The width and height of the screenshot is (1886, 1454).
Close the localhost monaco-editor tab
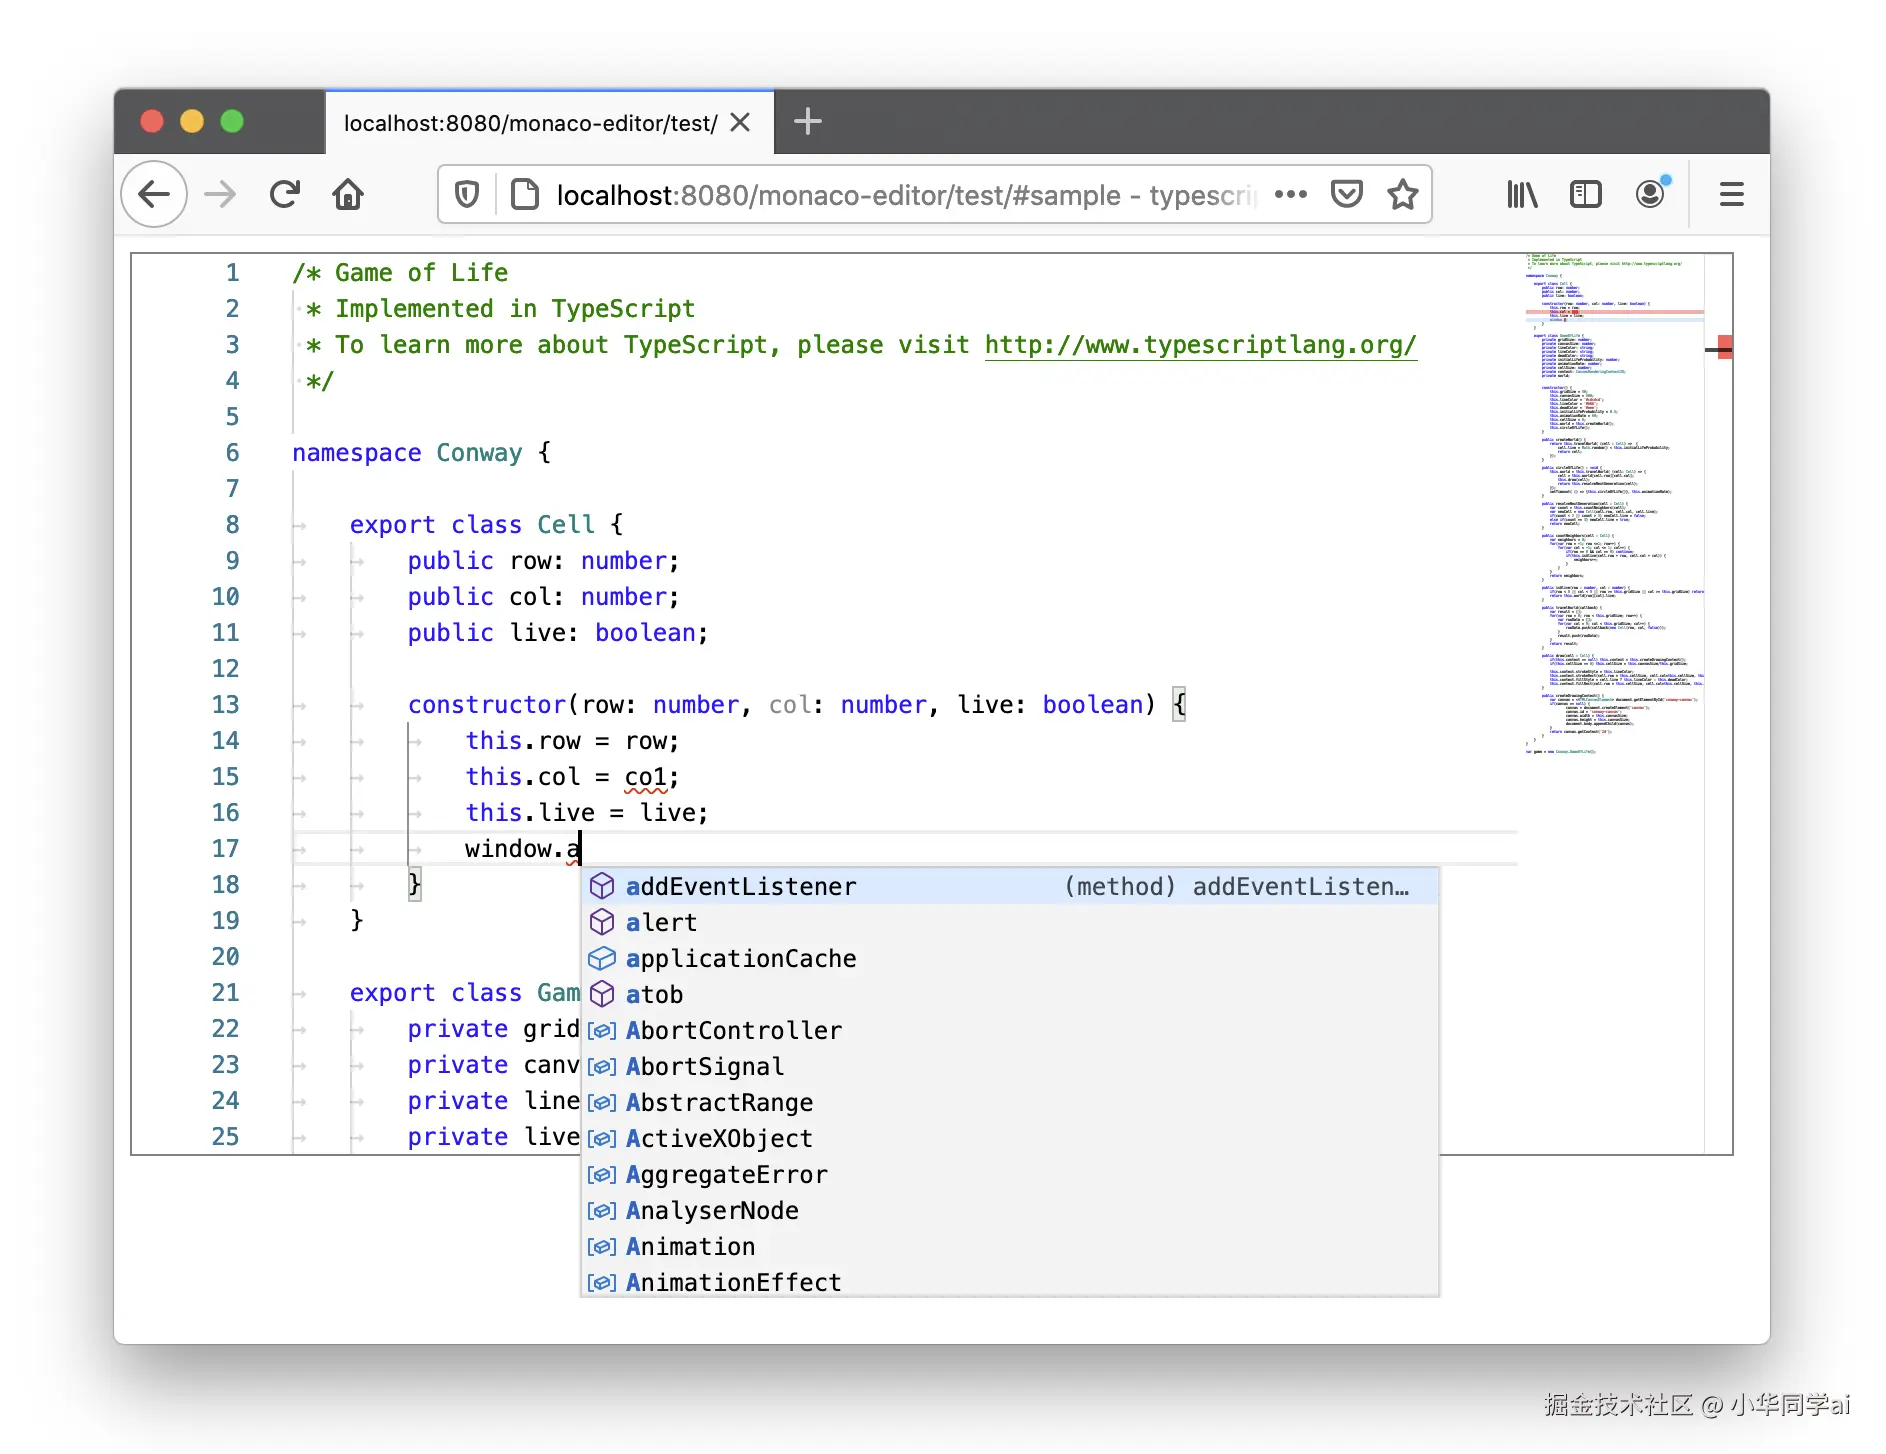tap(740, 122)
